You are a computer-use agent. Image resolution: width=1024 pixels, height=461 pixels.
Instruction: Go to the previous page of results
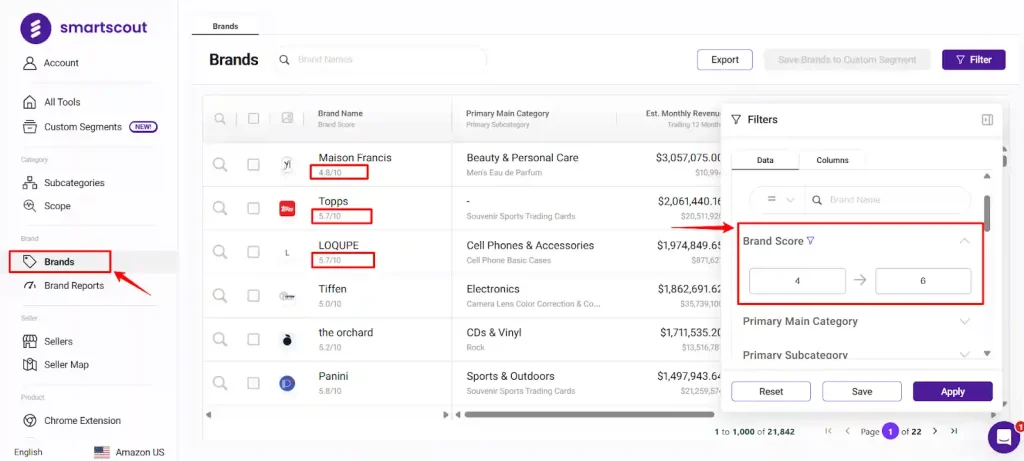coord(848,431)
